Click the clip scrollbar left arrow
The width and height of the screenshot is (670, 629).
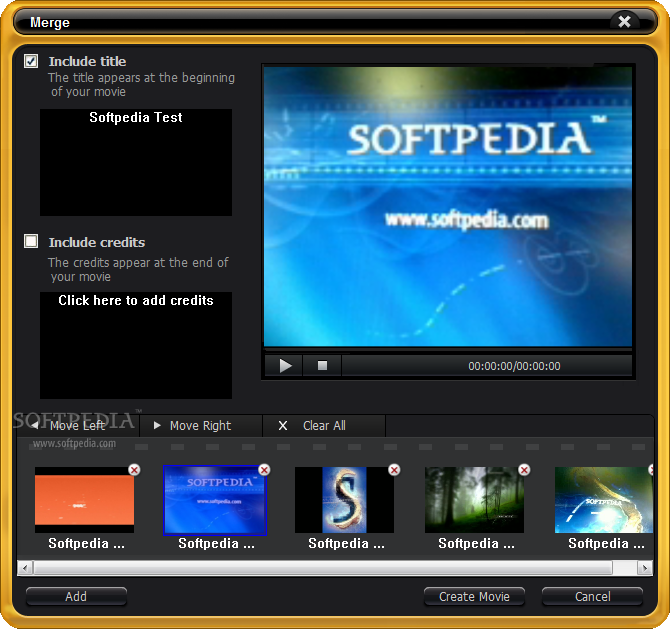pos(25,568)
